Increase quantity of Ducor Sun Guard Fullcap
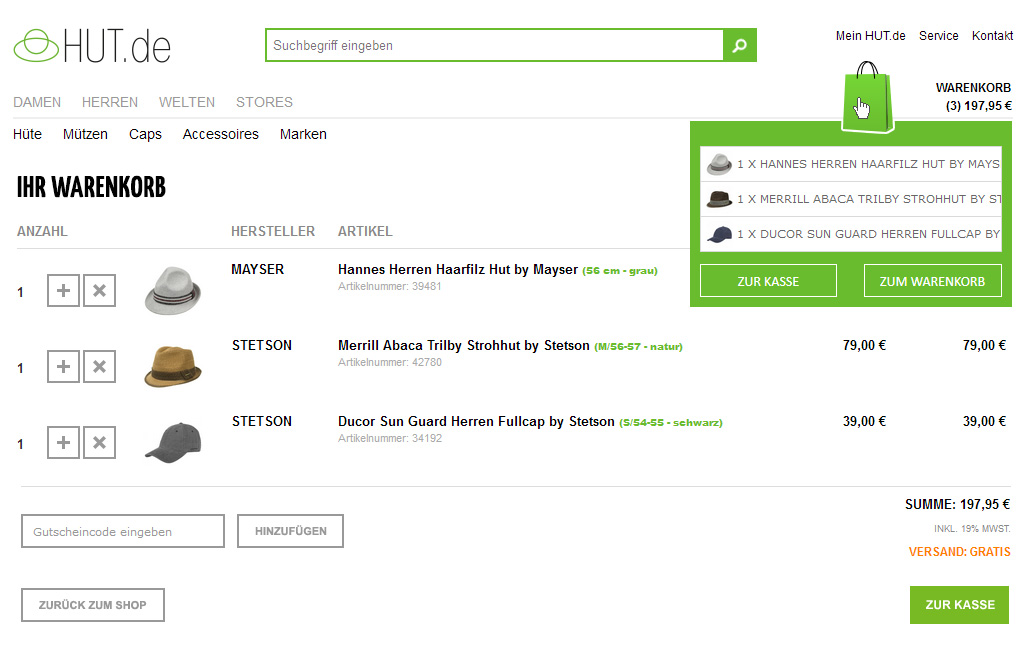The image size is (1036, 649). [63, 442]
